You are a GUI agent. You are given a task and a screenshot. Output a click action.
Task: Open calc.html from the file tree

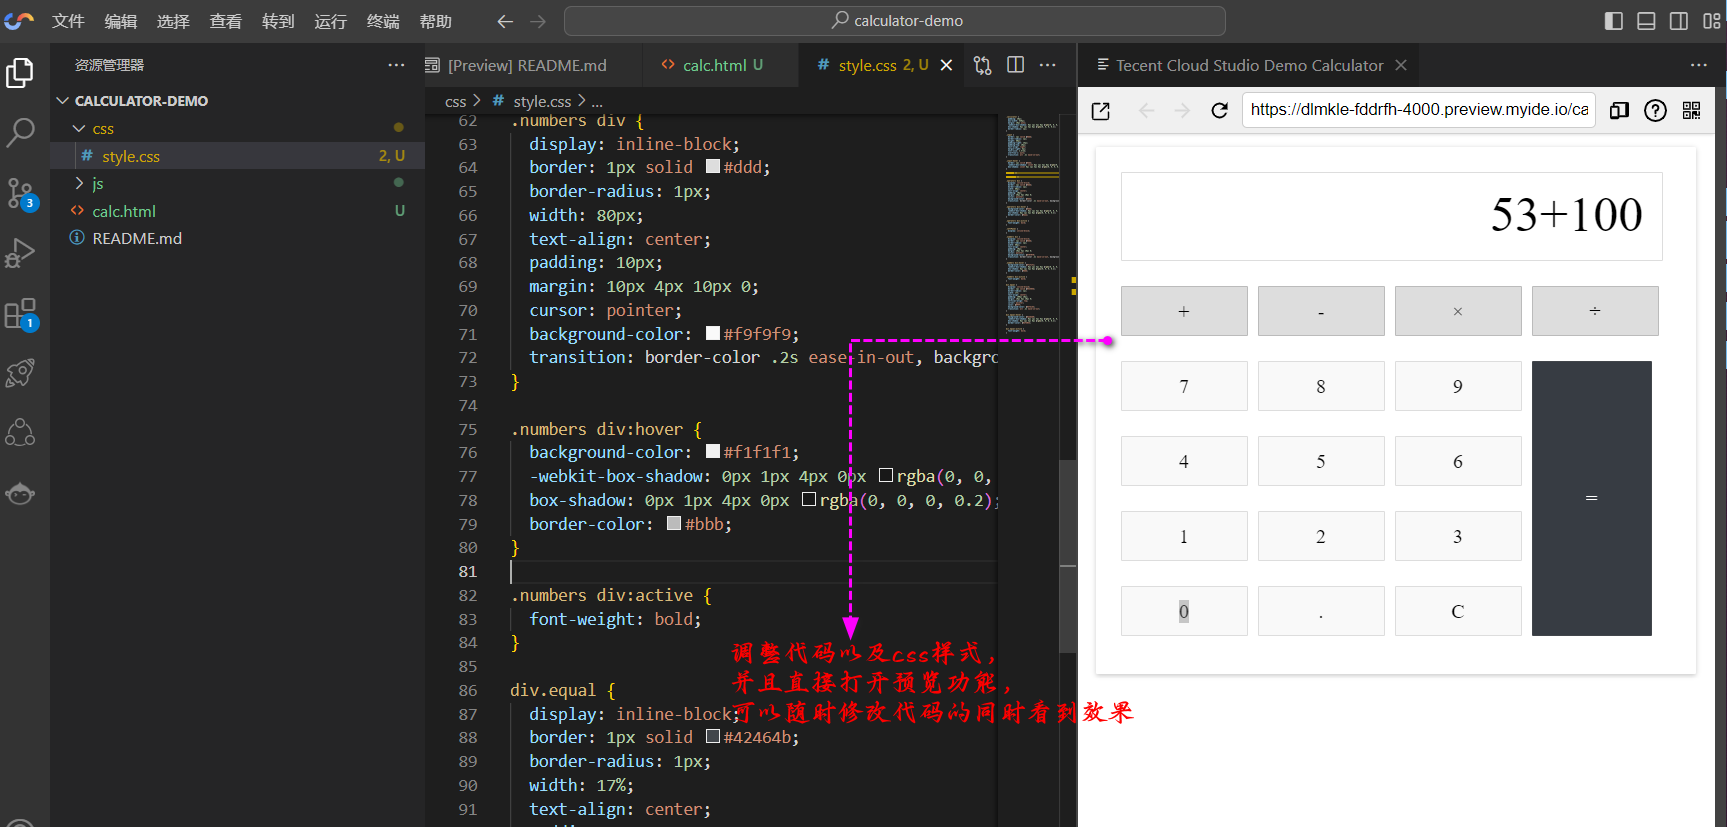[238, 211]
